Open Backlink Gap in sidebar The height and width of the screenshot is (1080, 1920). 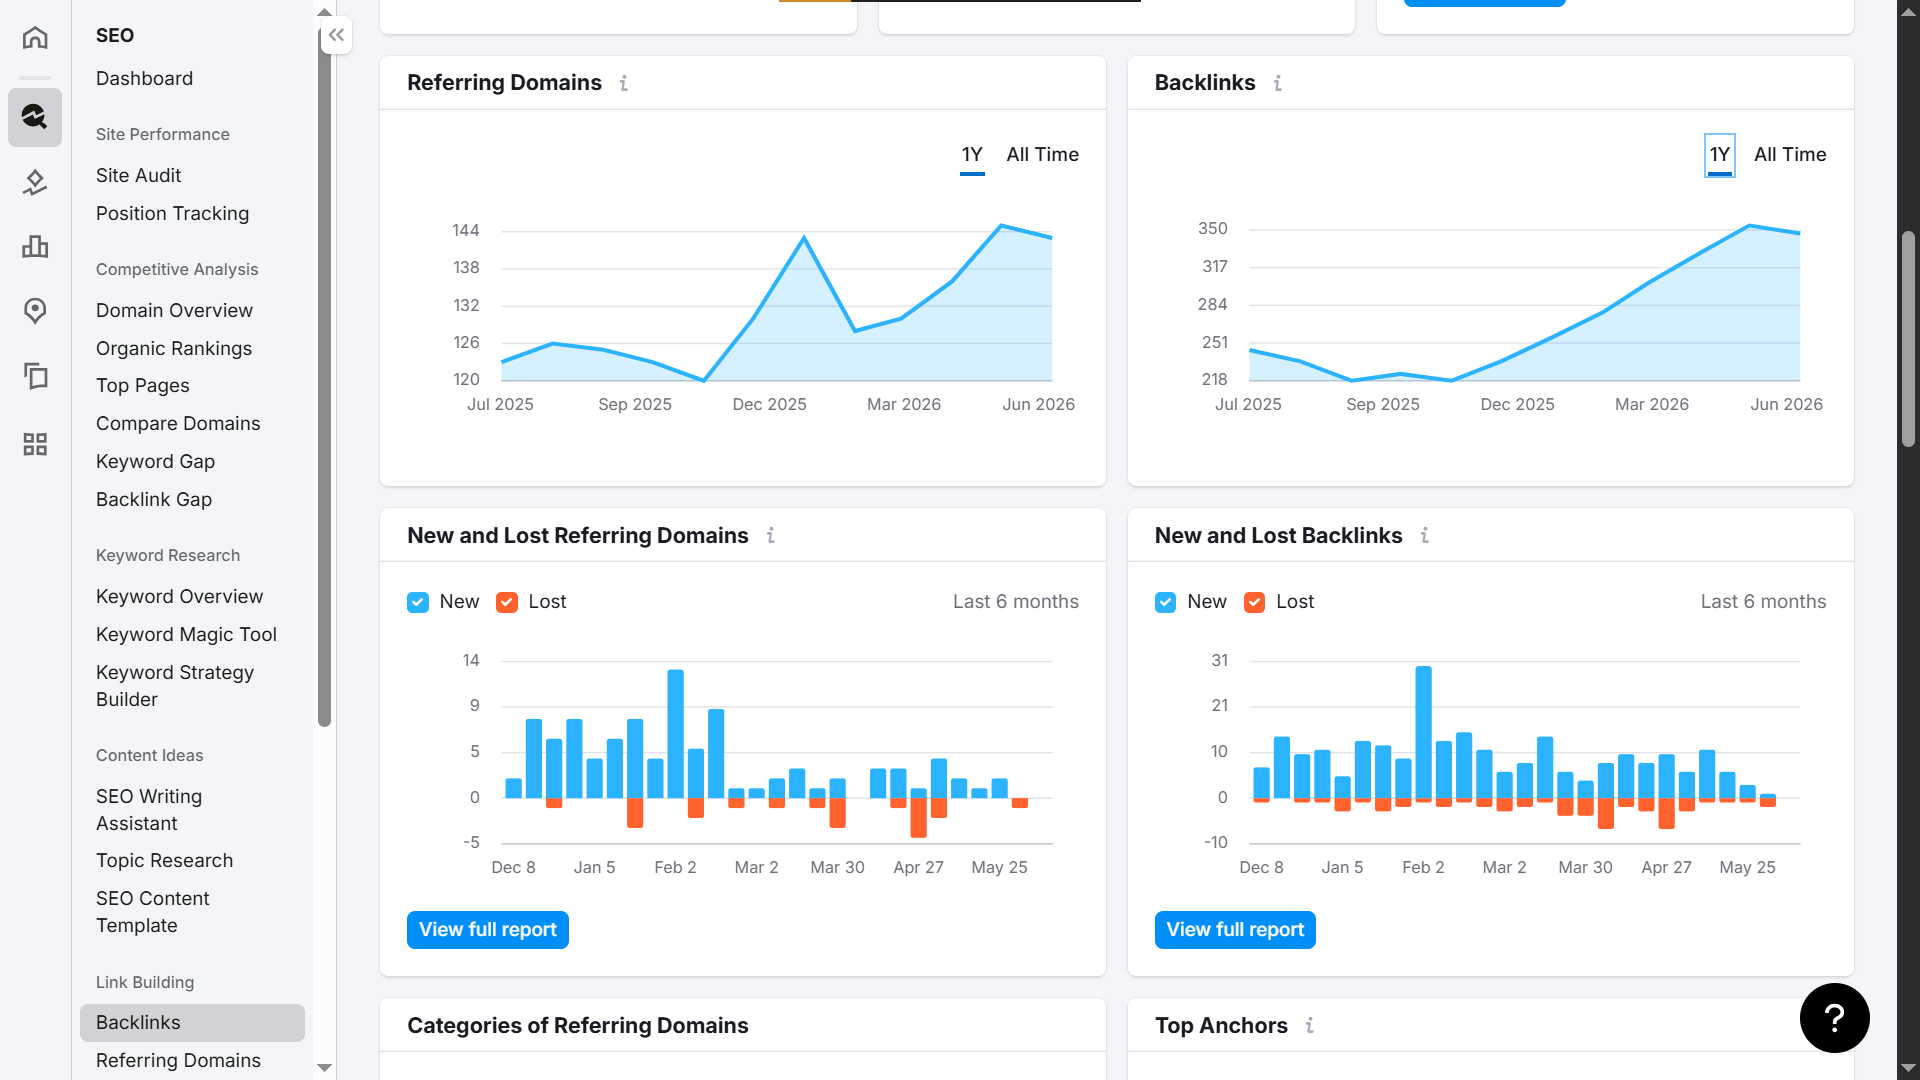tap(154, 500)
